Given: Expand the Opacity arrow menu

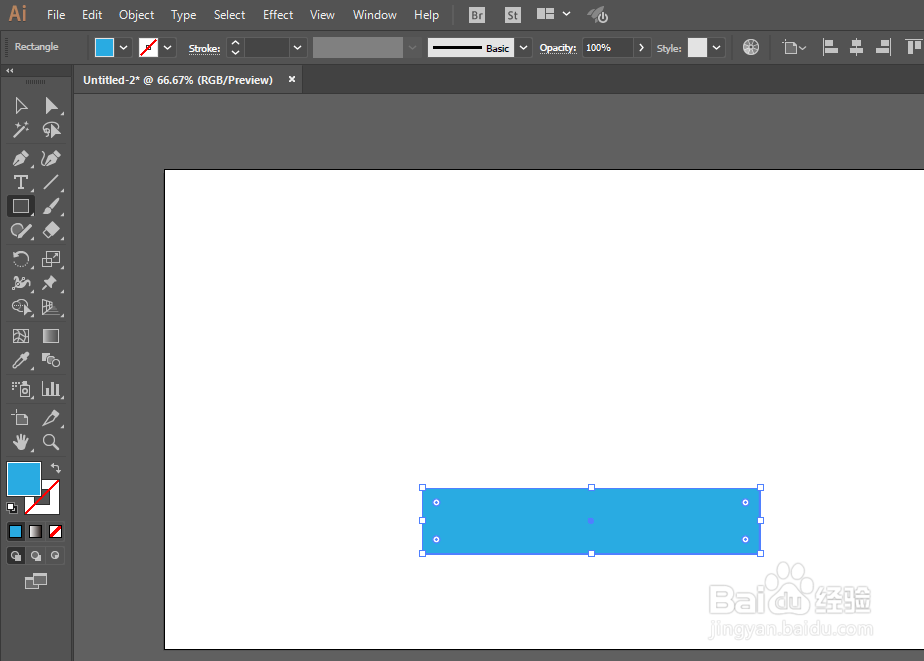Looking at the screenshot, I should click(x=641, y=48).
